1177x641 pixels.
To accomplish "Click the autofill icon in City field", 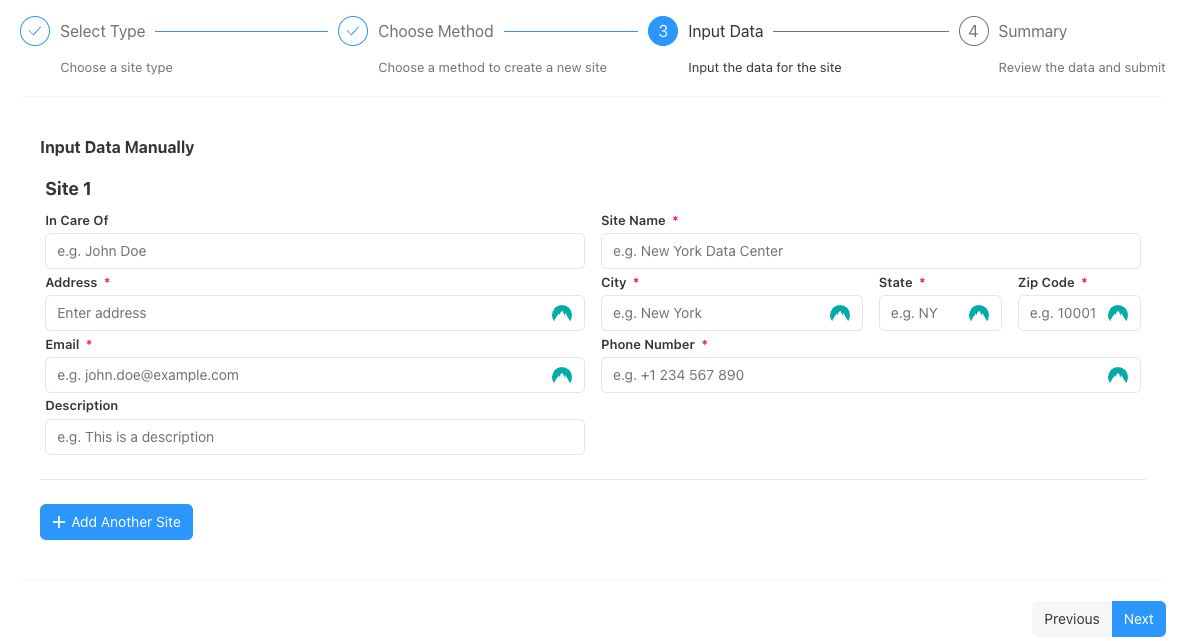I will (x=840, y=313).
